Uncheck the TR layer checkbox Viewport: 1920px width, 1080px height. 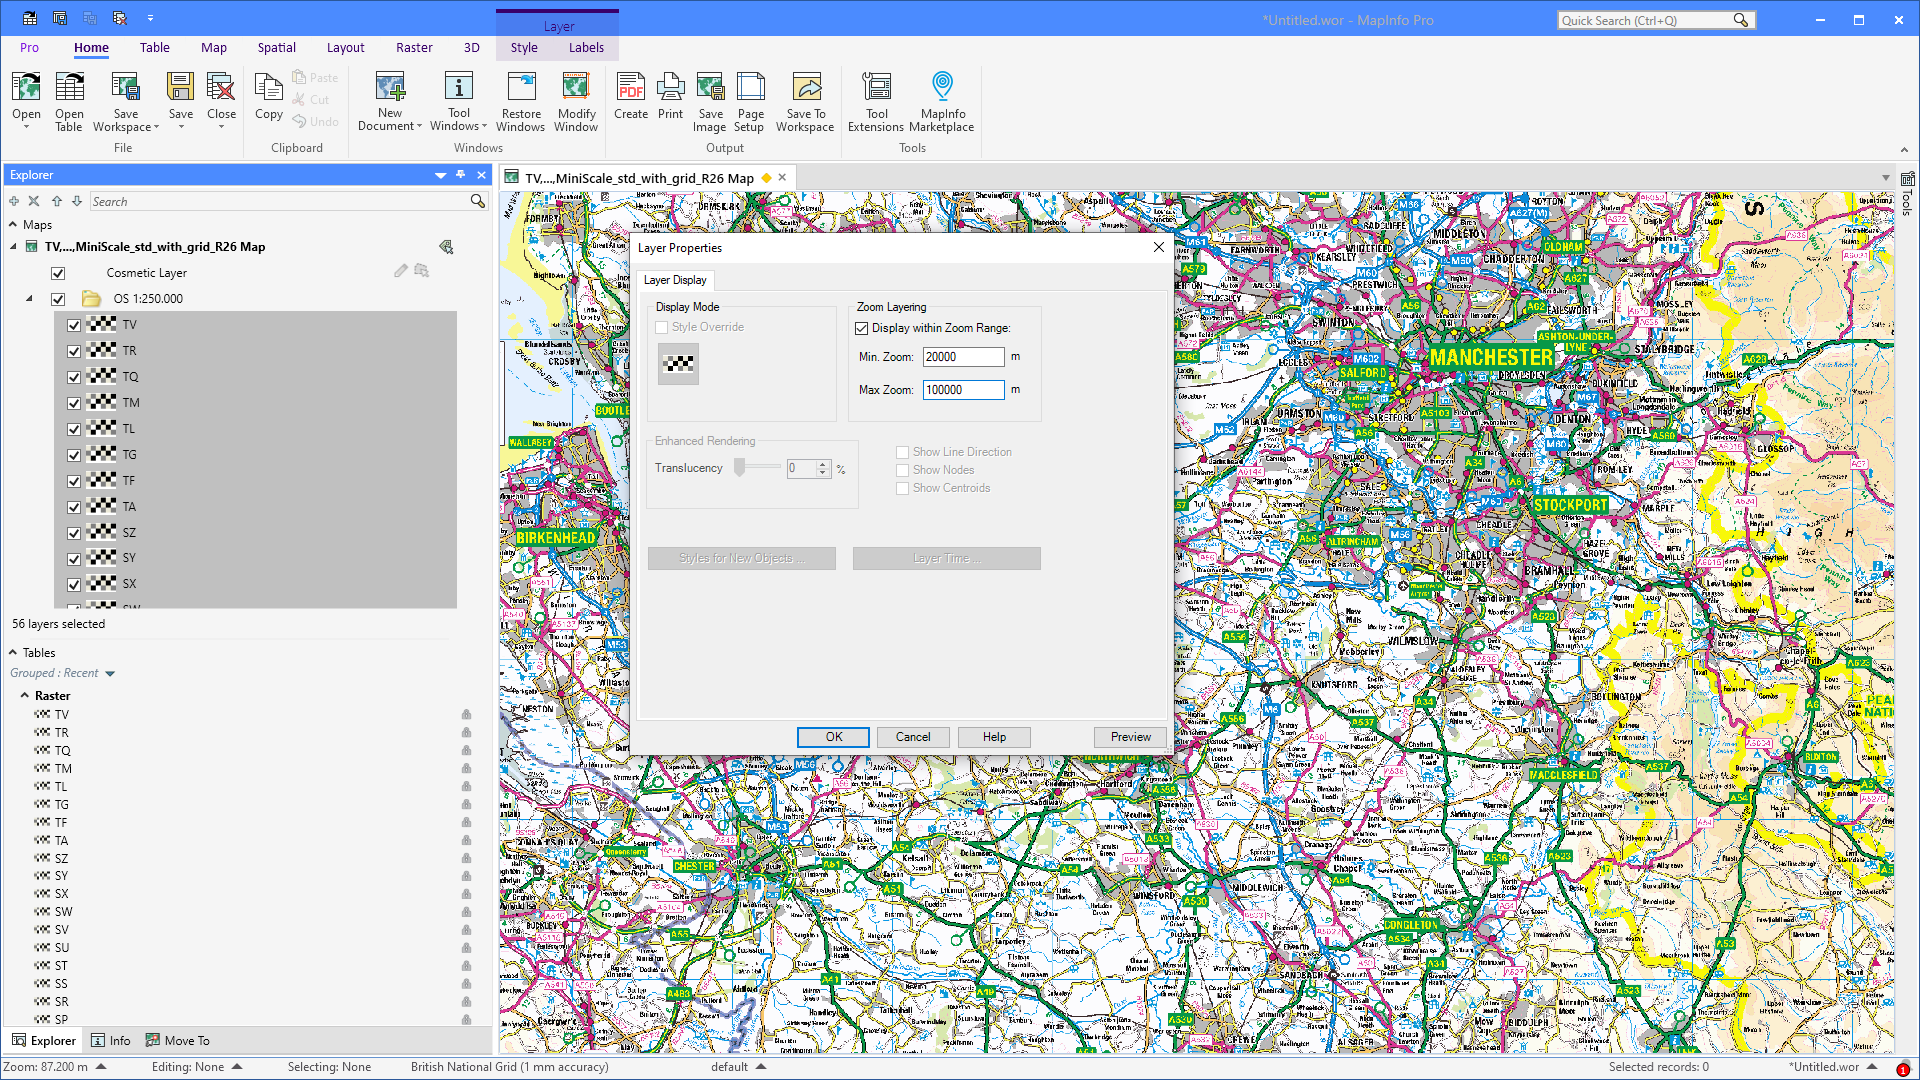pos(74,351)
